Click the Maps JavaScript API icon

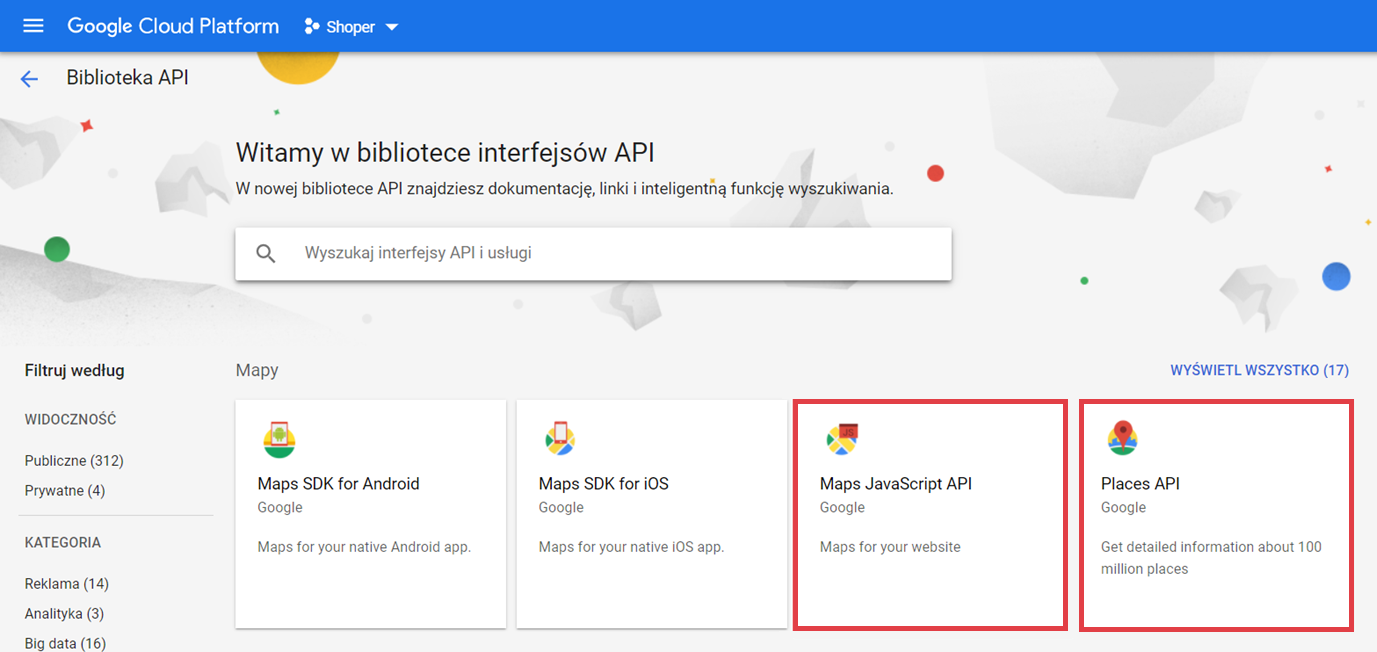pyautogui.click(x=842, y=438)
